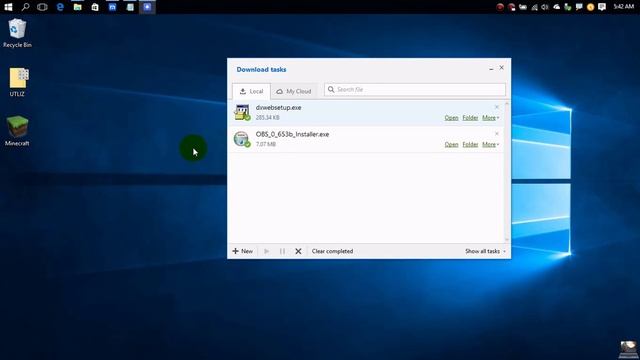Click the Download tasks list scrollbar
The width and height of the screenshot is (640, 360).
(x=507, y=171)
